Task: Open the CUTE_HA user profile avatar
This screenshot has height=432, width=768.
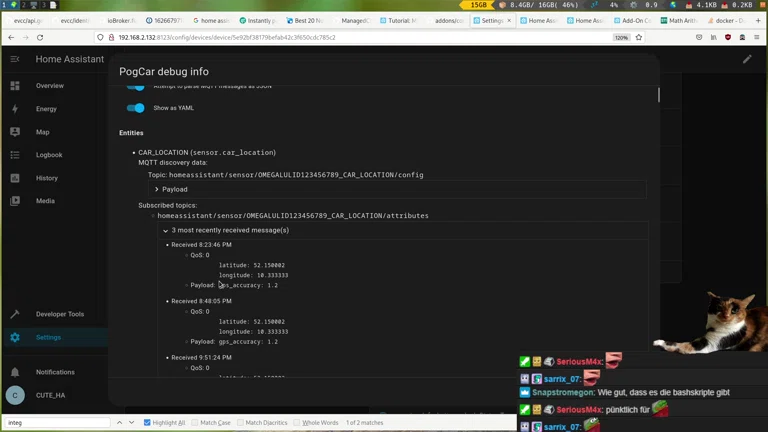Action: coord(15,395)
